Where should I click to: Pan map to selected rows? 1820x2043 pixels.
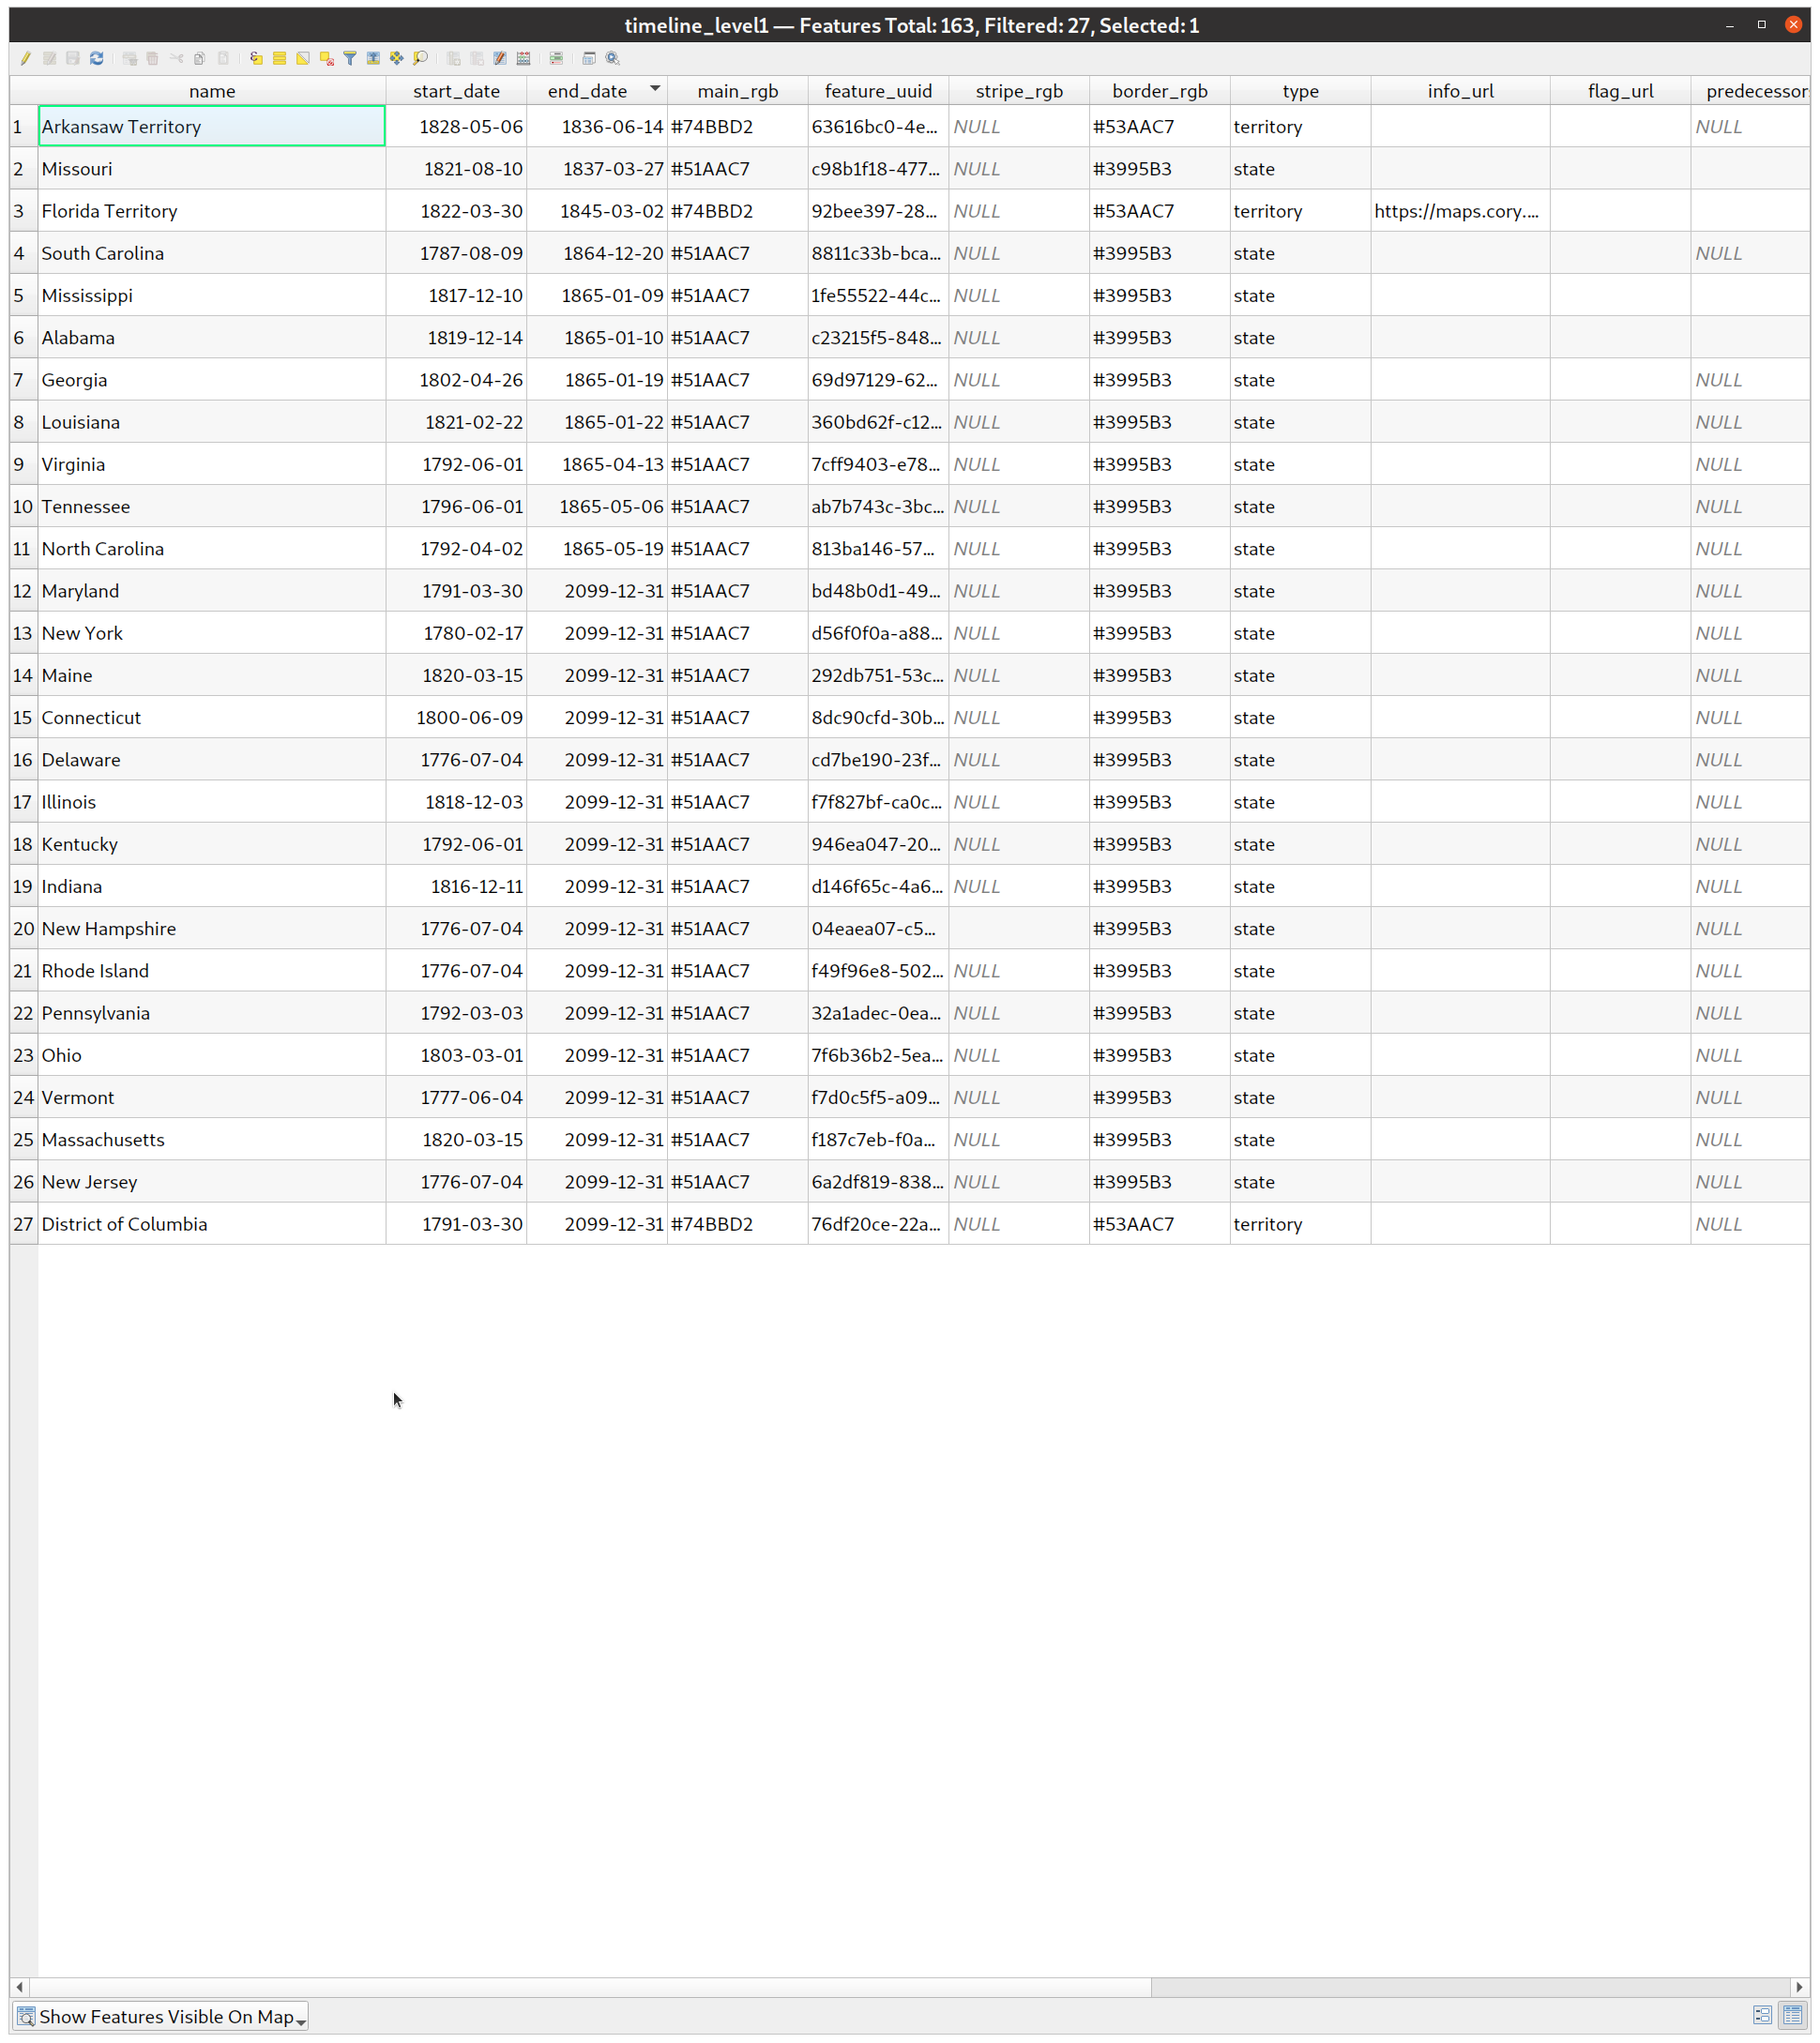[396, 58]
